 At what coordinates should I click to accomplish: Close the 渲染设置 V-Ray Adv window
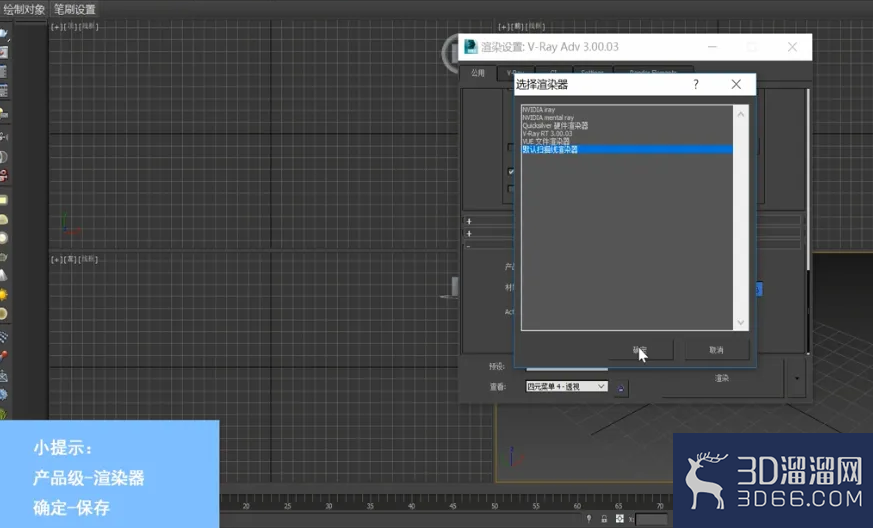792,47
